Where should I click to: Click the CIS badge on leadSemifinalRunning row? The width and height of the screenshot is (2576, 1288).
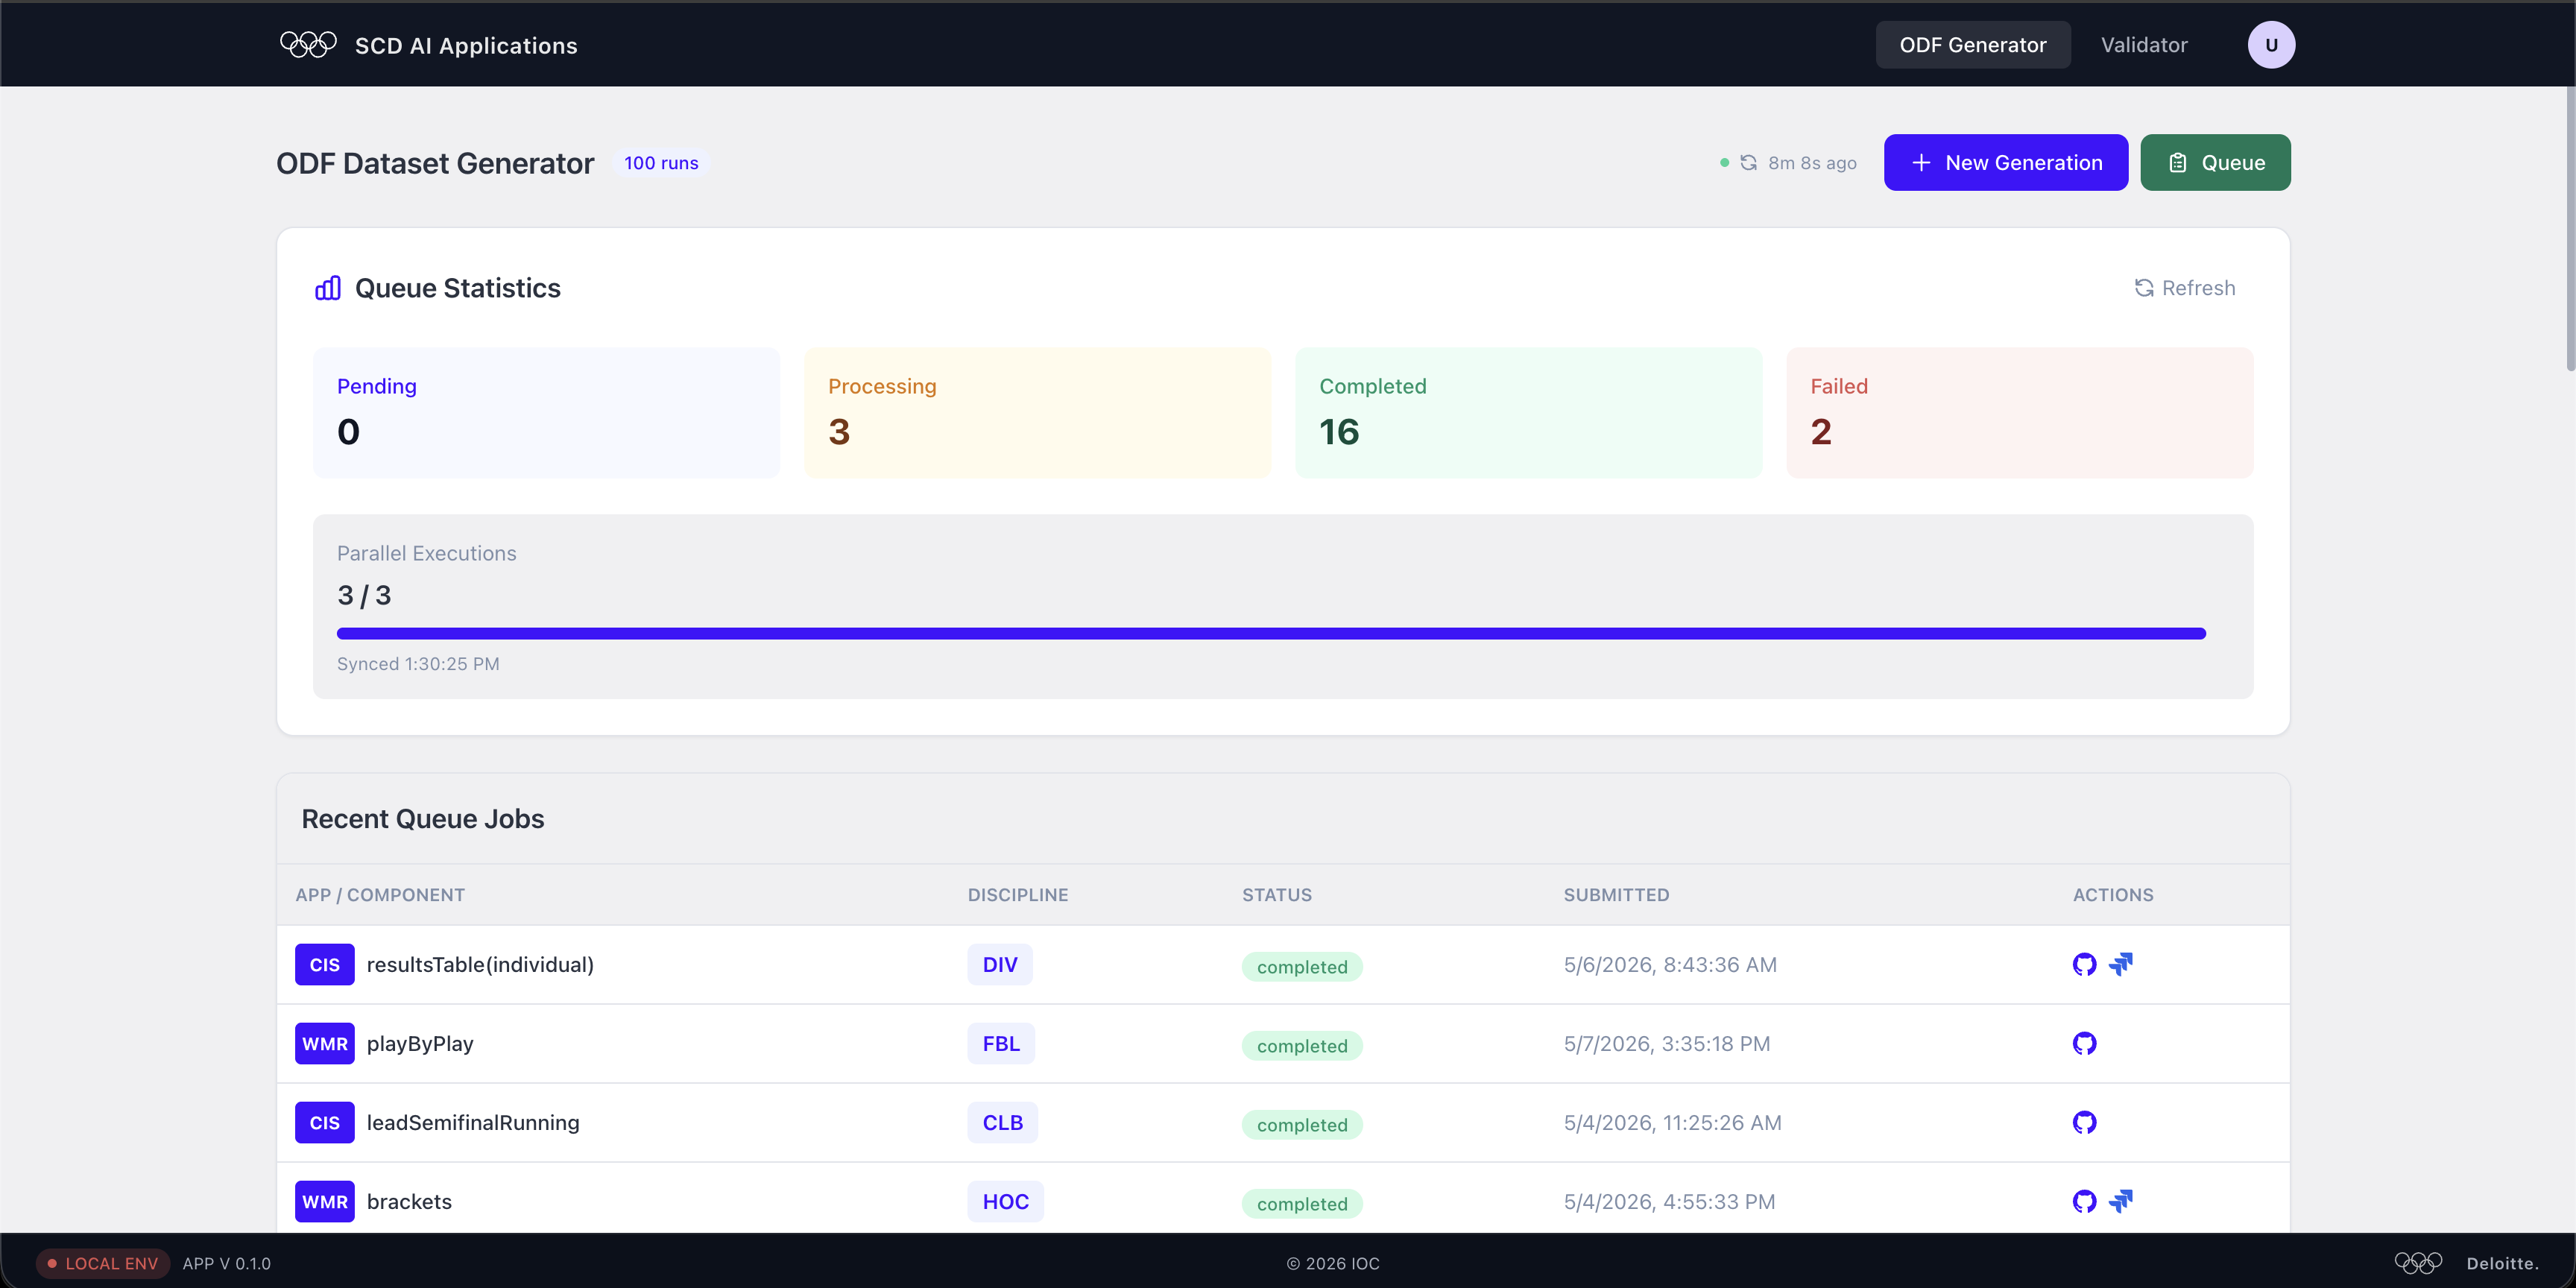[324, 1123]
